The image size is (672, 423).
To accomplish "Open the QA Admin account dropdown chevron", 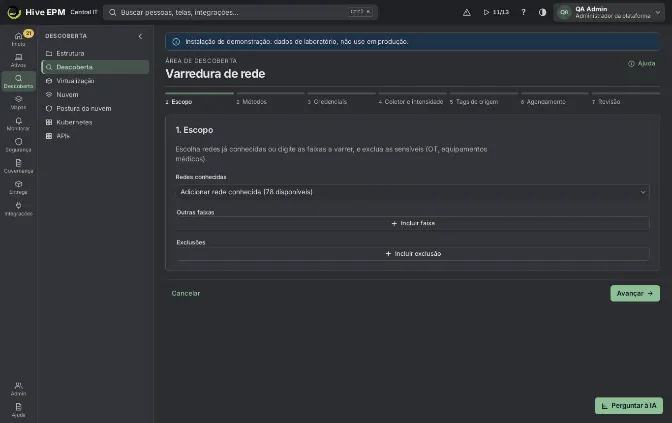I will pyautogui.click(x=658, y=12).
